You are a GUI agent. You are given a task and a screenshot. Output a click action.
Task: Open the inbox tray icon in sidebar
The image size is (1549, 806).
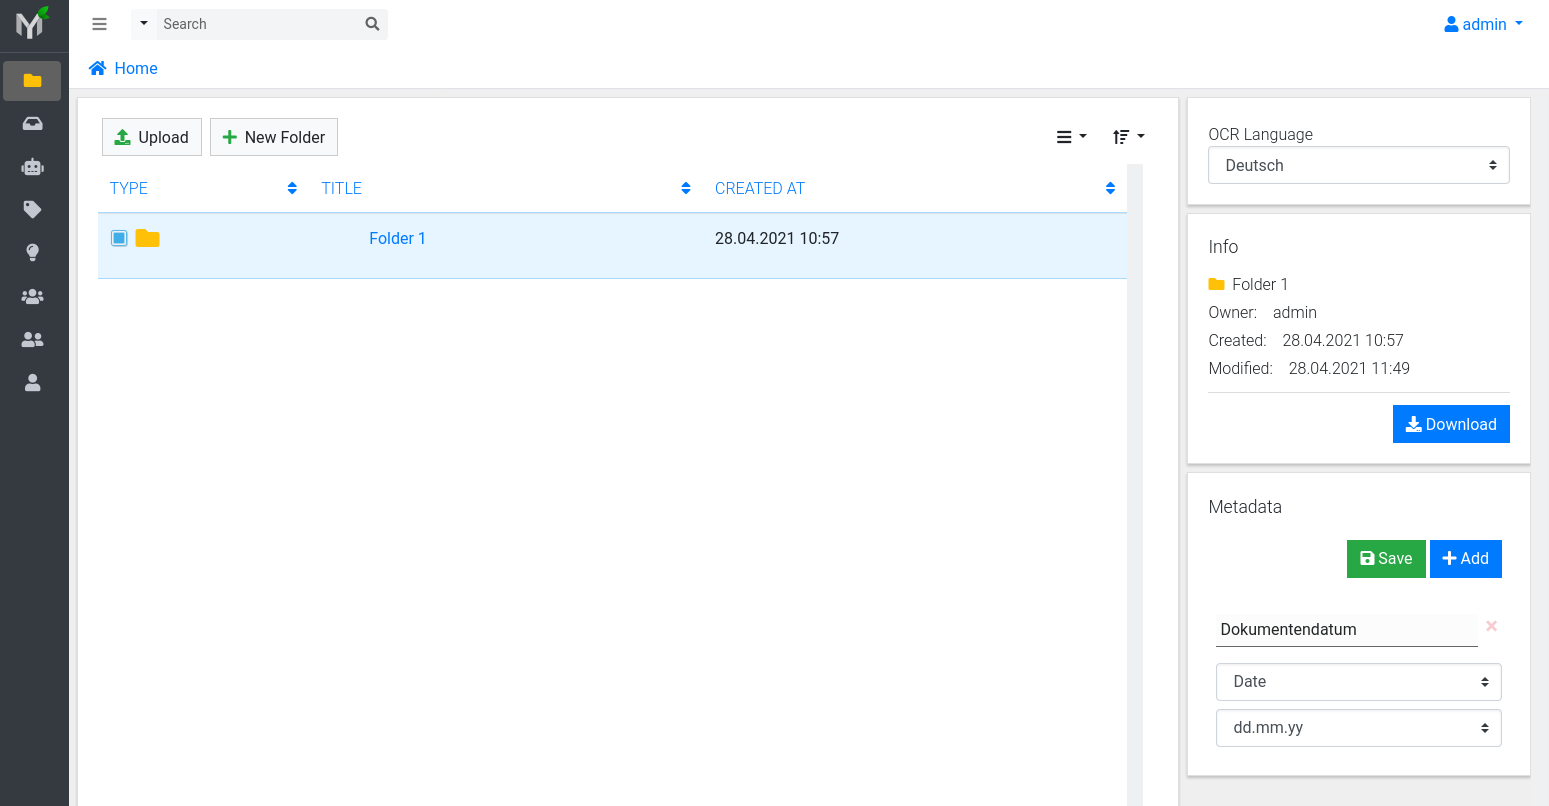click(32, 124)
